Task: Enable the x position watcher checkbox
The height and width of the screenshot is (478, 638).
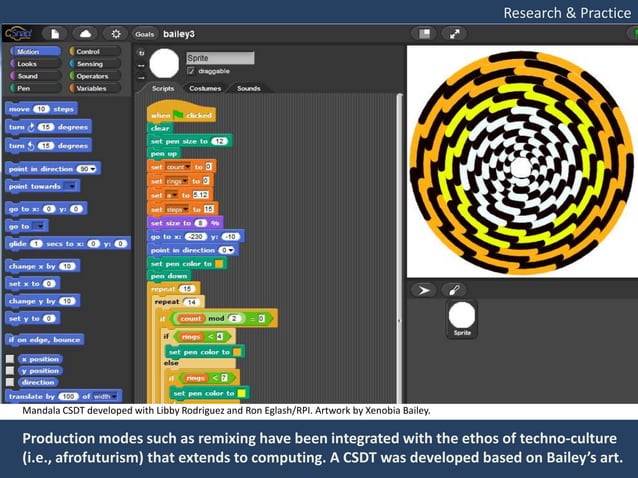Action: 10,359
